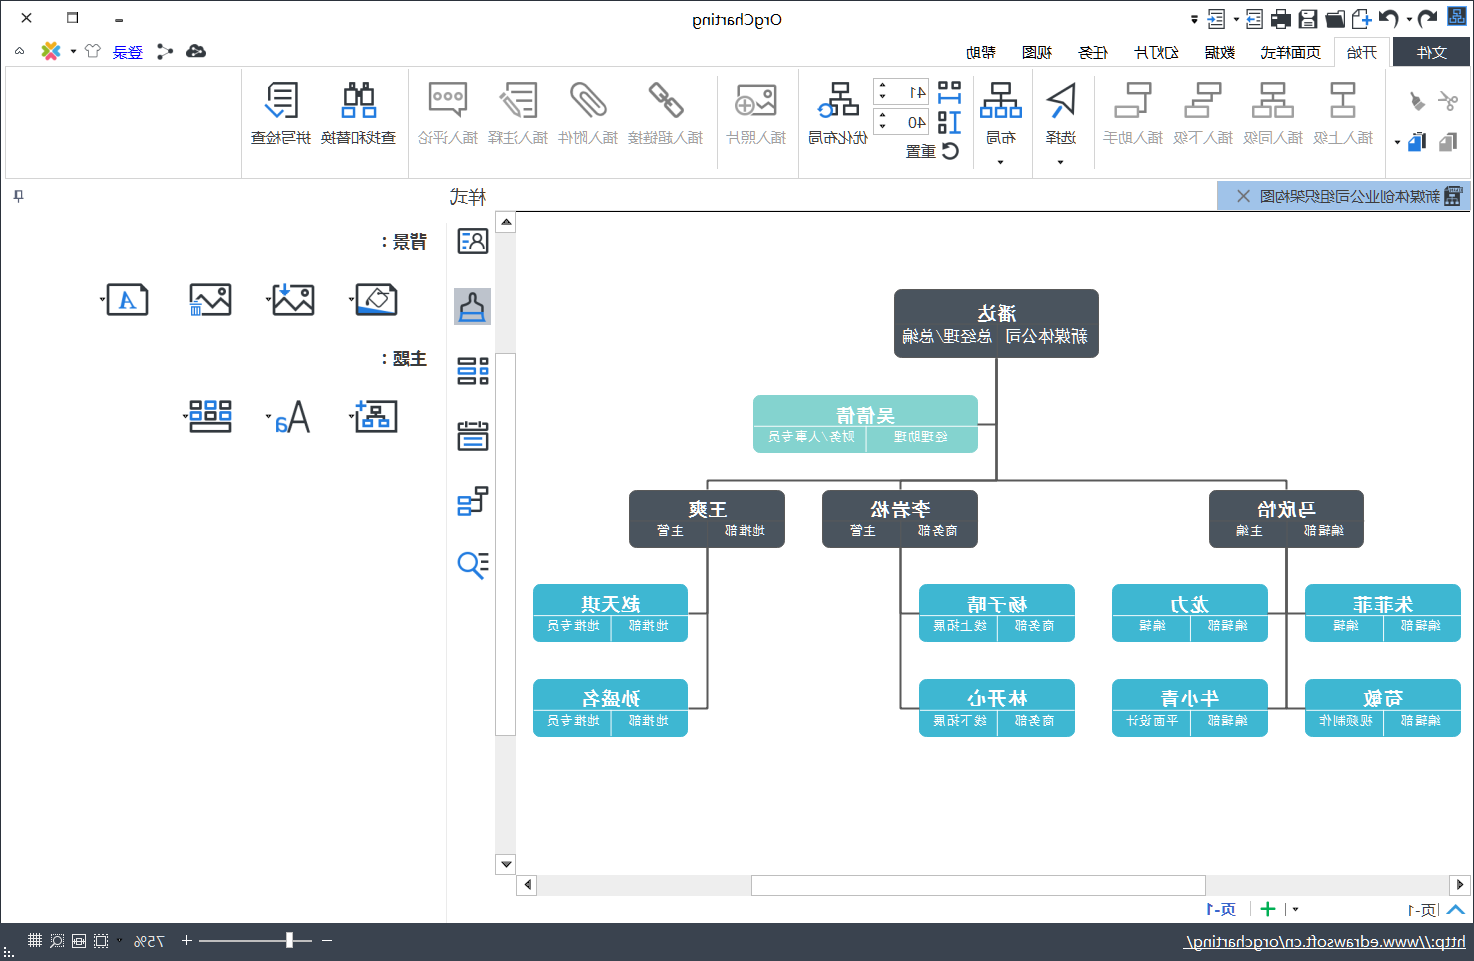Click the Insert Subordinate (插入下级) ribbon icon
Image resolution: width=1474 pixels, height=961 pixels.
coord(1203,101)
